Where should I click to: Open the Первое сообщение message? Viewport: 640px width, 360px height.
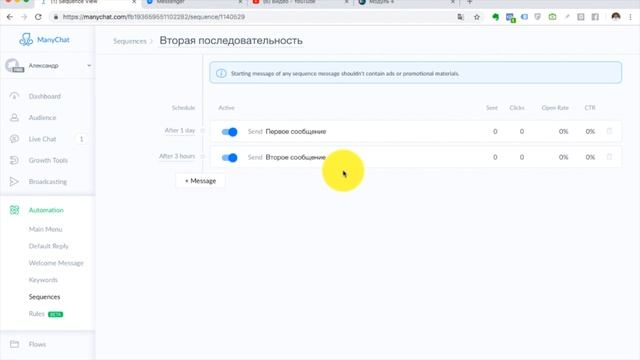296,131
